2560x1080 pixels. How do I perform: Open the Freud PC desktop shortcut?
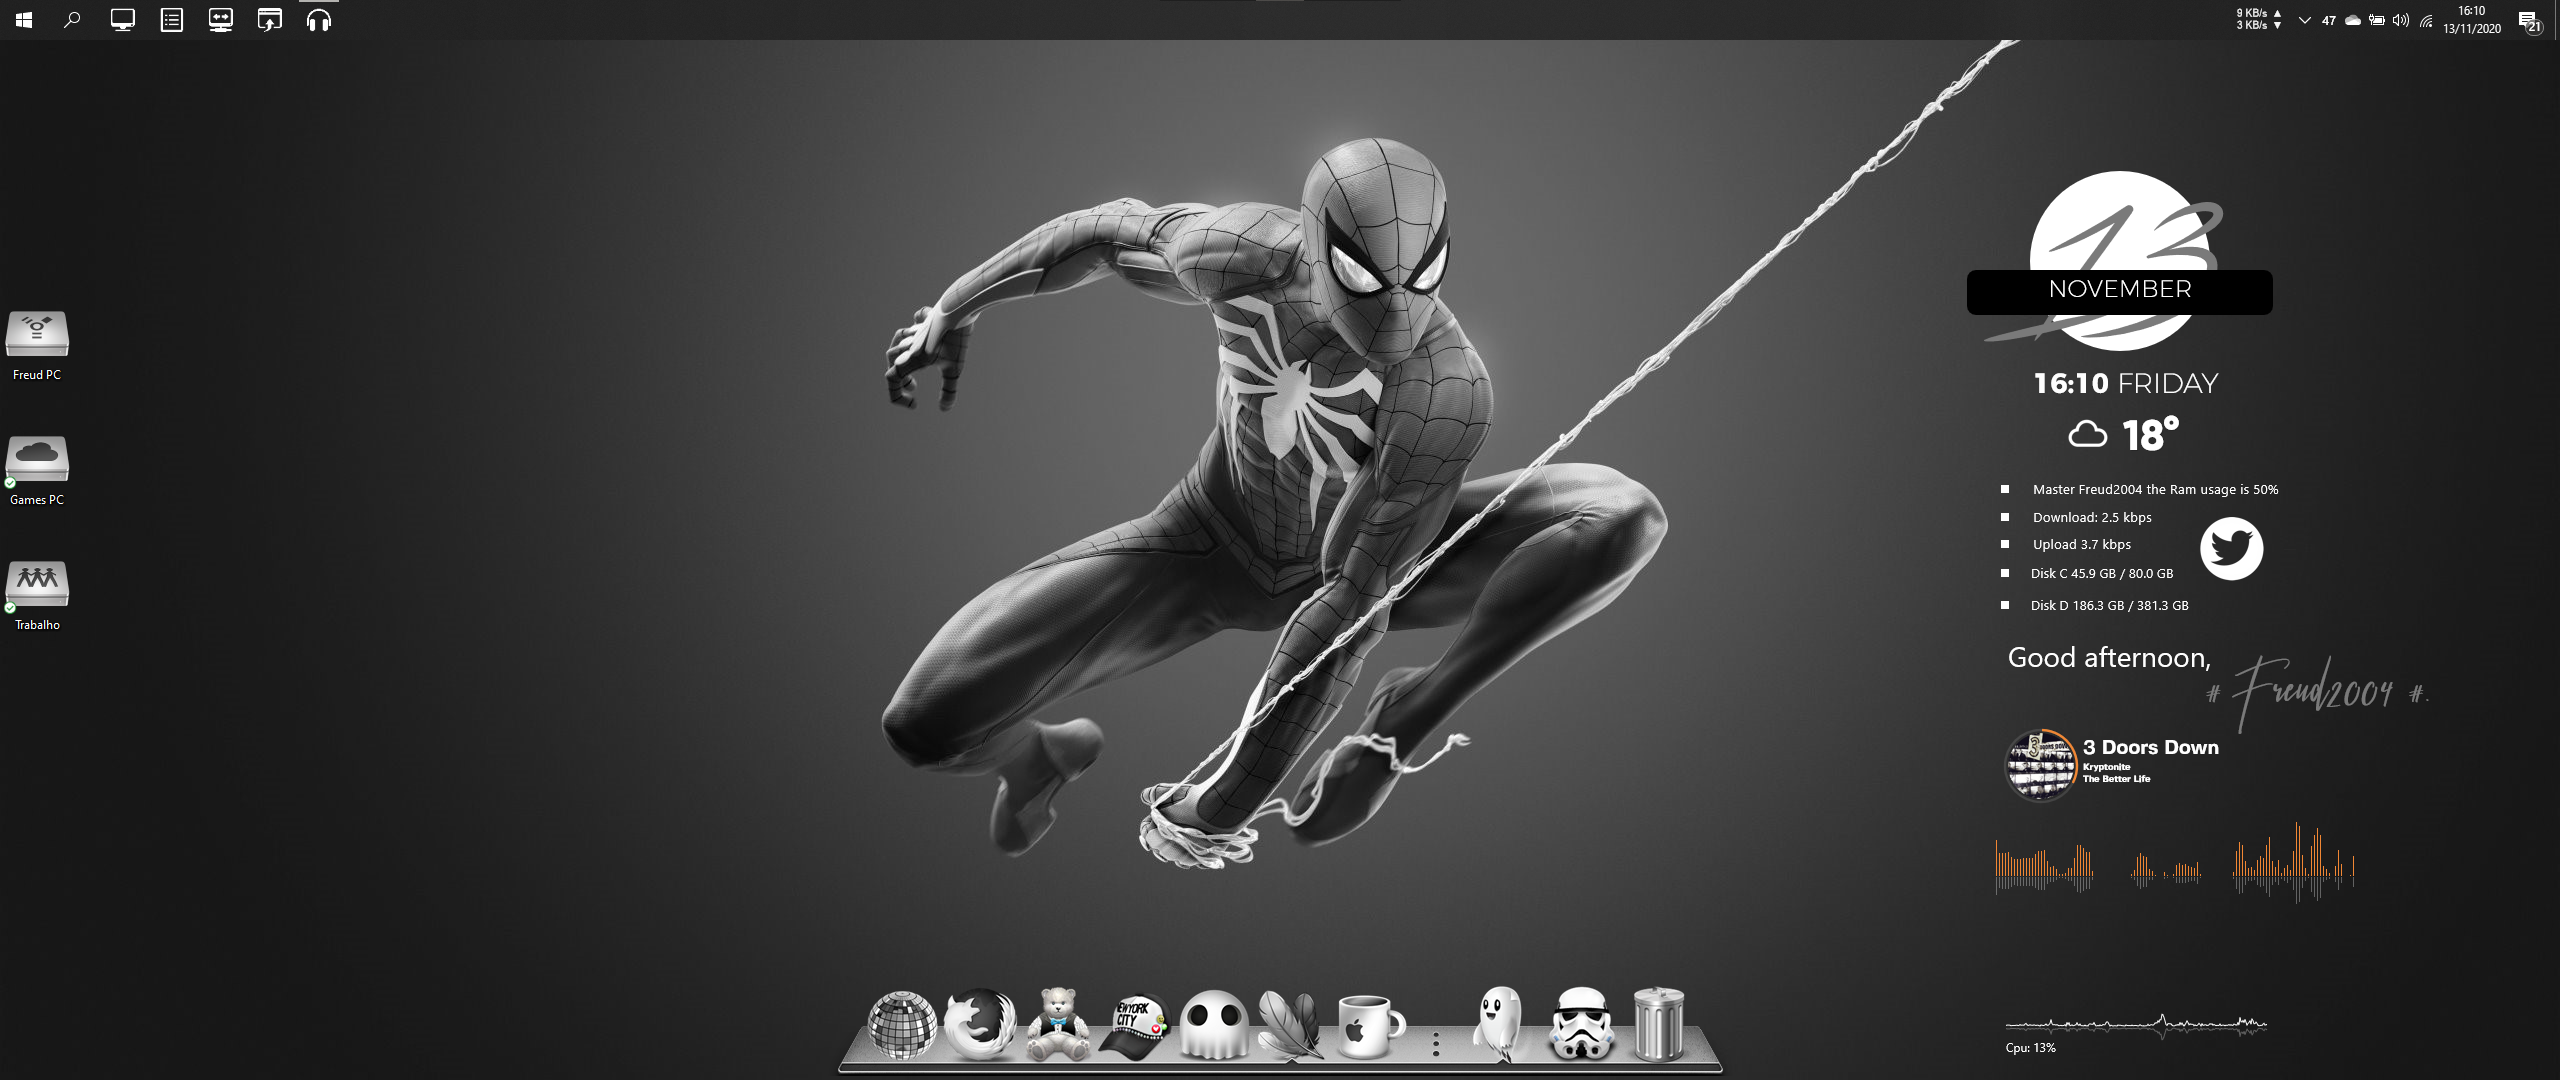tap(37, 335)
